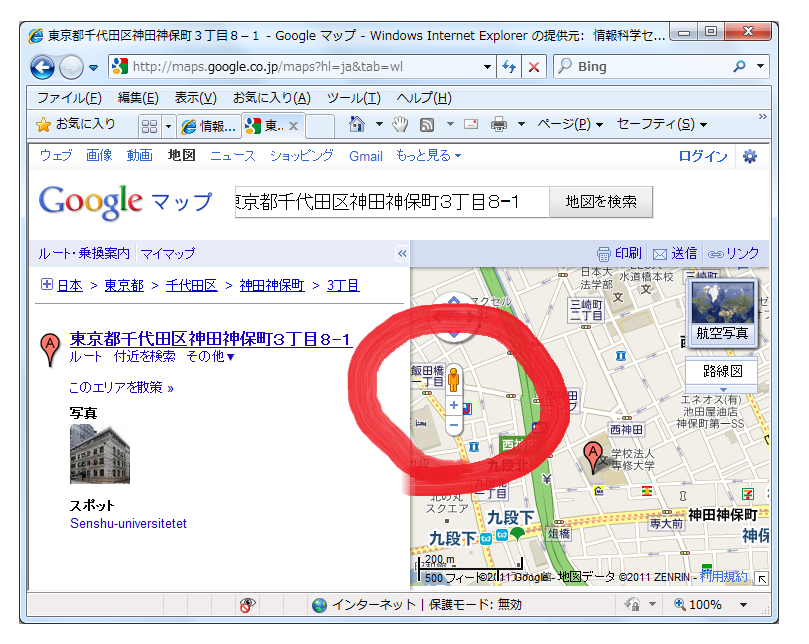Click marker A on the map

(593, 457)
